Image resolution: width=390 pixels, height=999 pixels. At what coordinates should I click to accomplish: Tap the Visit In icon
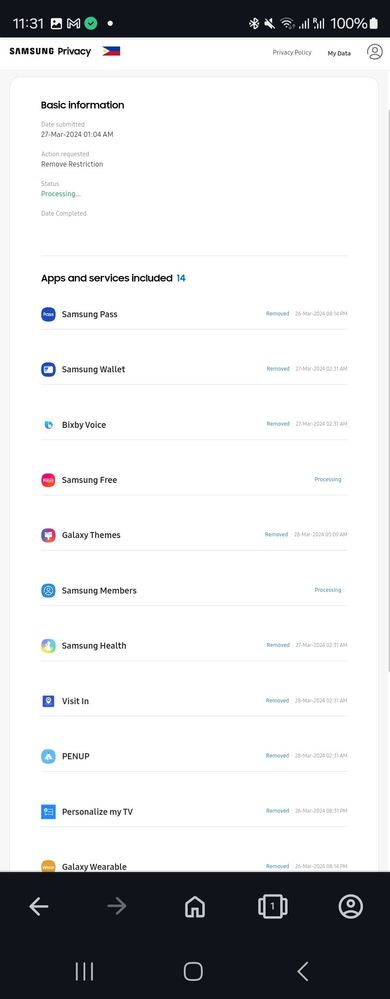pos(48,701)
